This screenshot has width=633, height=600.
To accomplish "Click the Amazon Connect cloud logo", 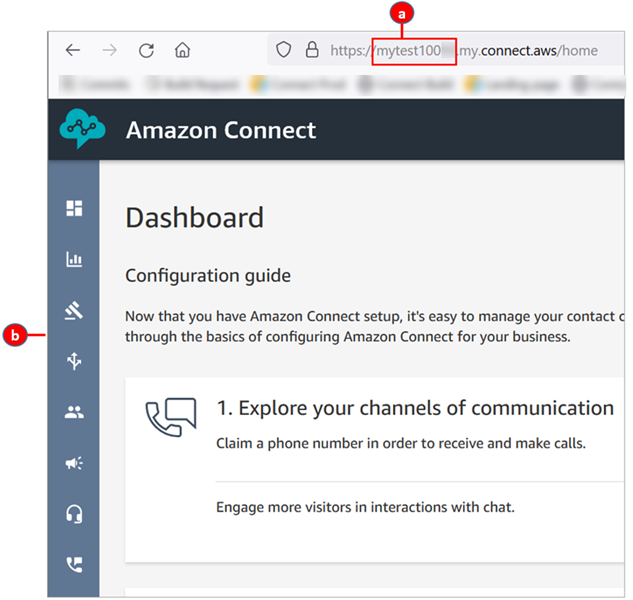I will tap(82, 128).
